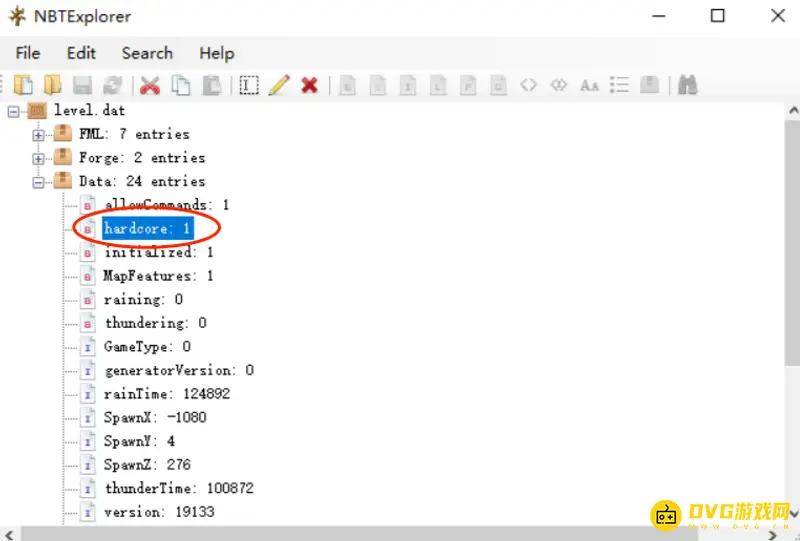Screen dimensions: 800x541
Task: Open the Search menu
Action: coord(147,53)
